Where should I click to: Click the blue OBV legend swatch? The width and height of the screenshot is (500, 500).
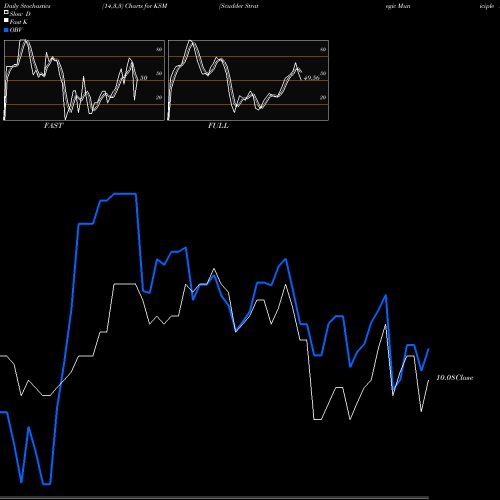coord(6,30)
